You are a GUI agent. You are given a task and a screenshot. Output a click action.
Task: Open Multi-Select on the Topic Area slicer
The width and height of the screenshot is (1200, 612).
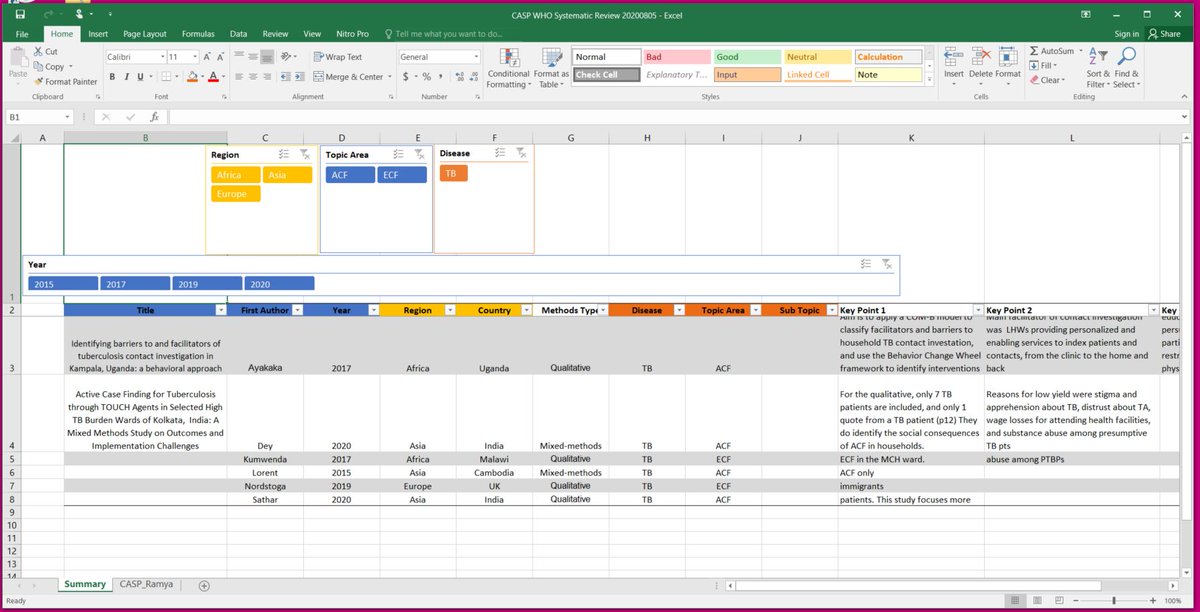[x=397, y=153]
